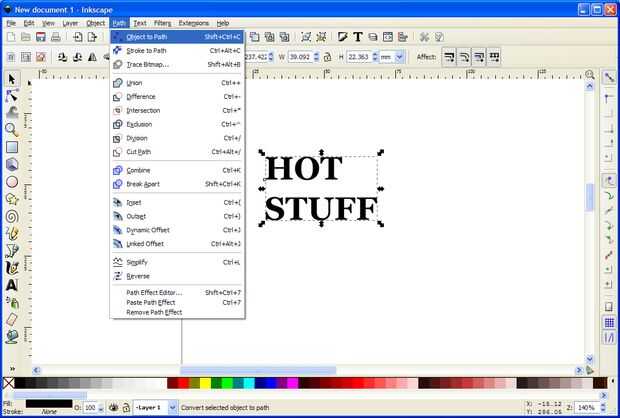Viewport: 620px width, 418px height.
Task: Select the Zoom magnifier tool in toolbox
Action: tap(12, 130)
